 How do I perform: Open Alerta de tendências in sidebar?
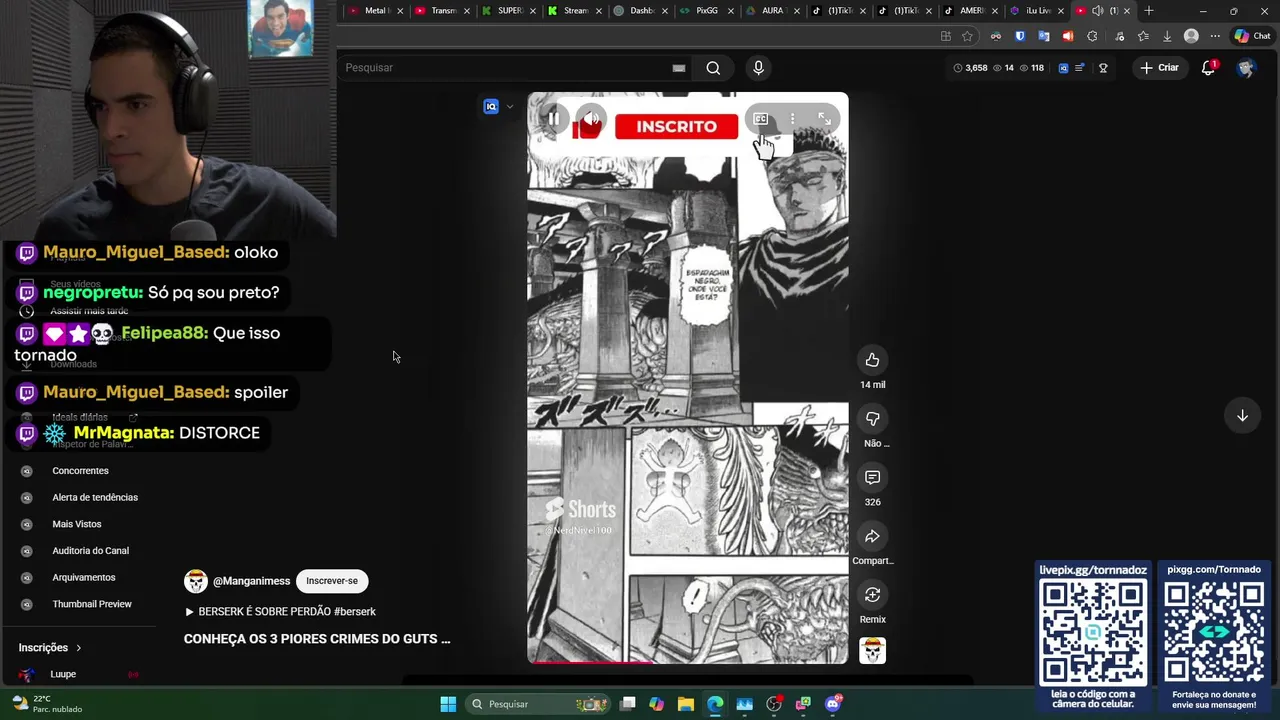point(95,497)
